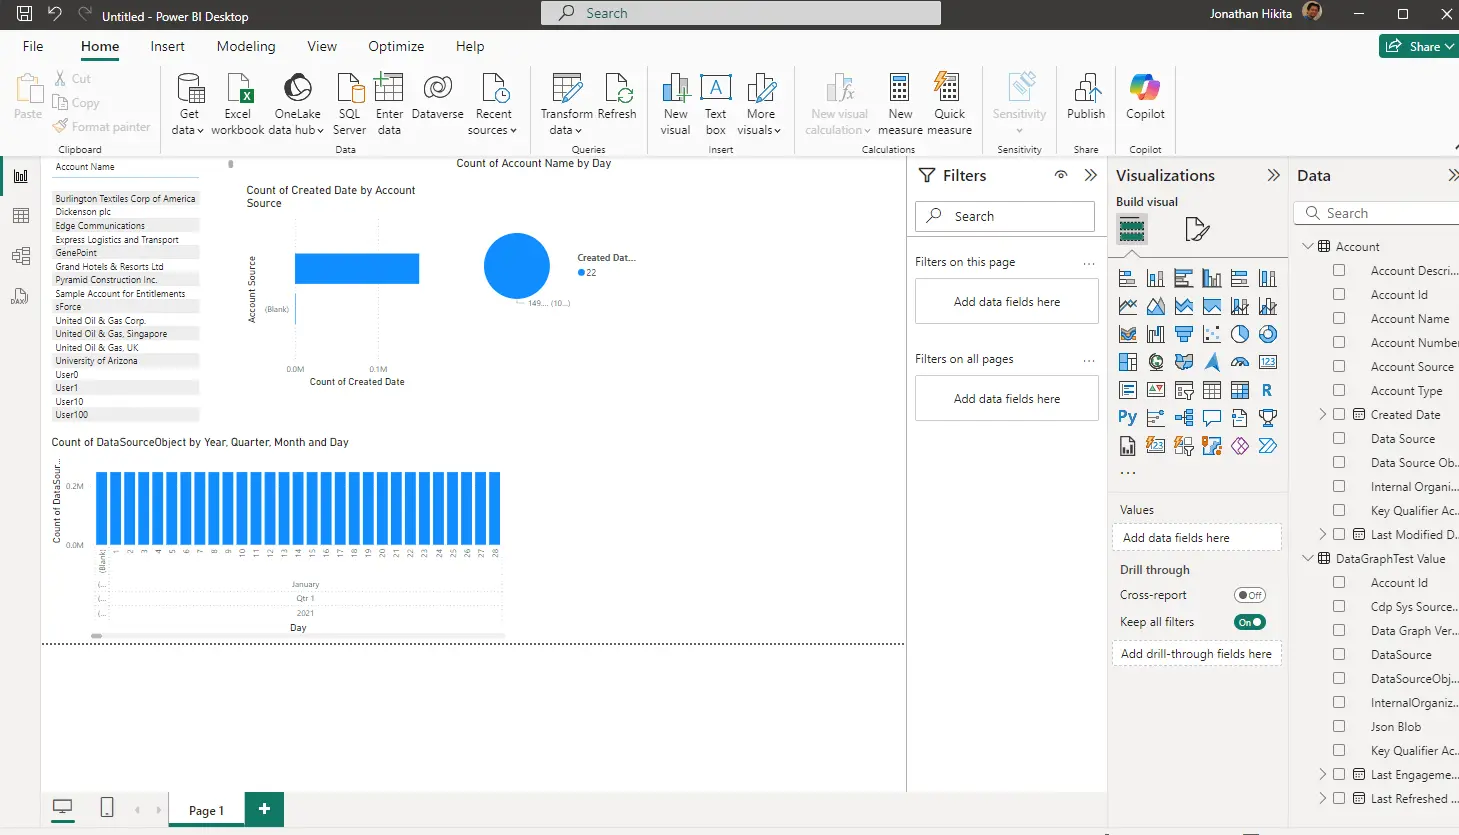Image resolution: width=1459 pixels, height=835 pixels.
Task: Expand the Created Date hierarchy
Action: pos(1322,414)
